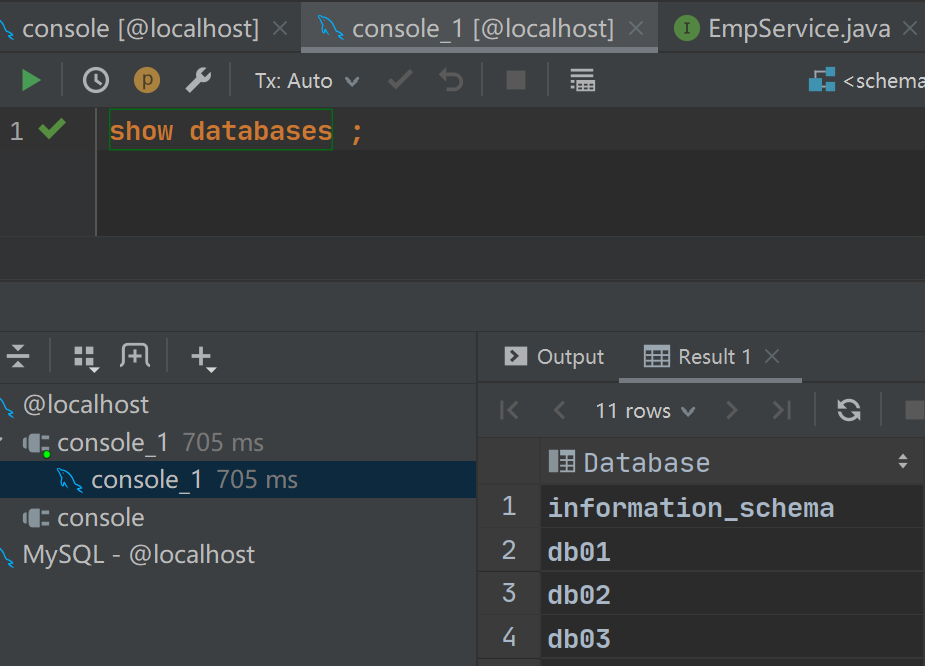Open console settings wrench icon
Viewport: 925px width, 666px height.
(198, 80)
